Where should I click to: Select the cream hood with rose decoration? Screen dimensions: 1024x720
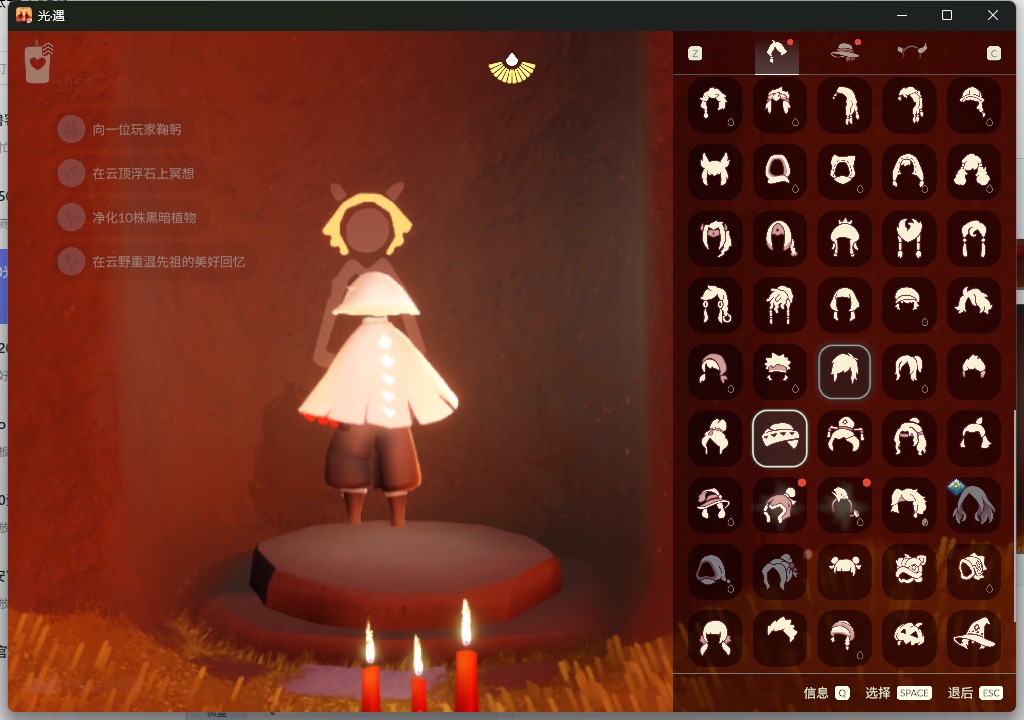pos(974,572)
